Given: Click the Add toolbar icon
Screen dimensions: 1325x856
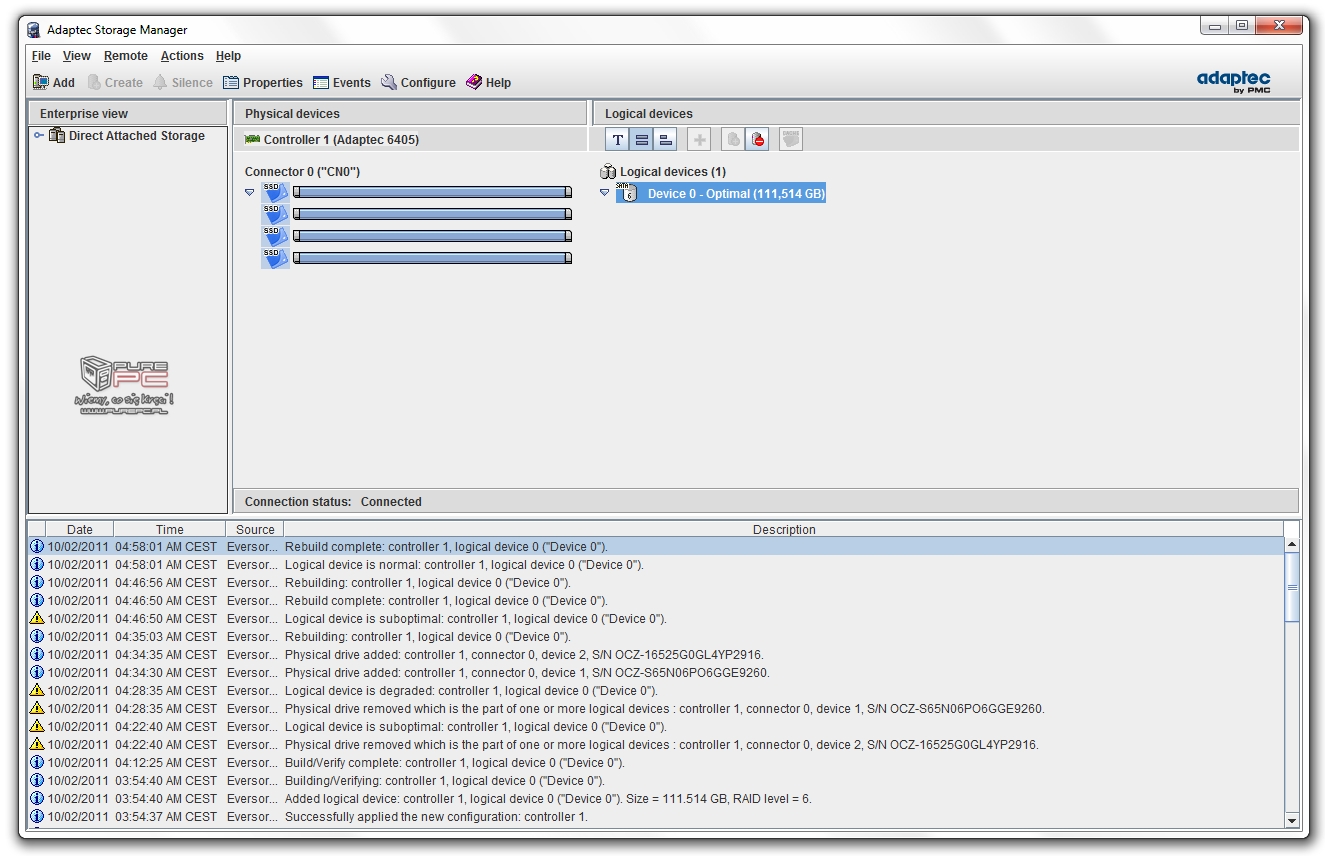Looking at the screenshot, I should click(41, 83).
